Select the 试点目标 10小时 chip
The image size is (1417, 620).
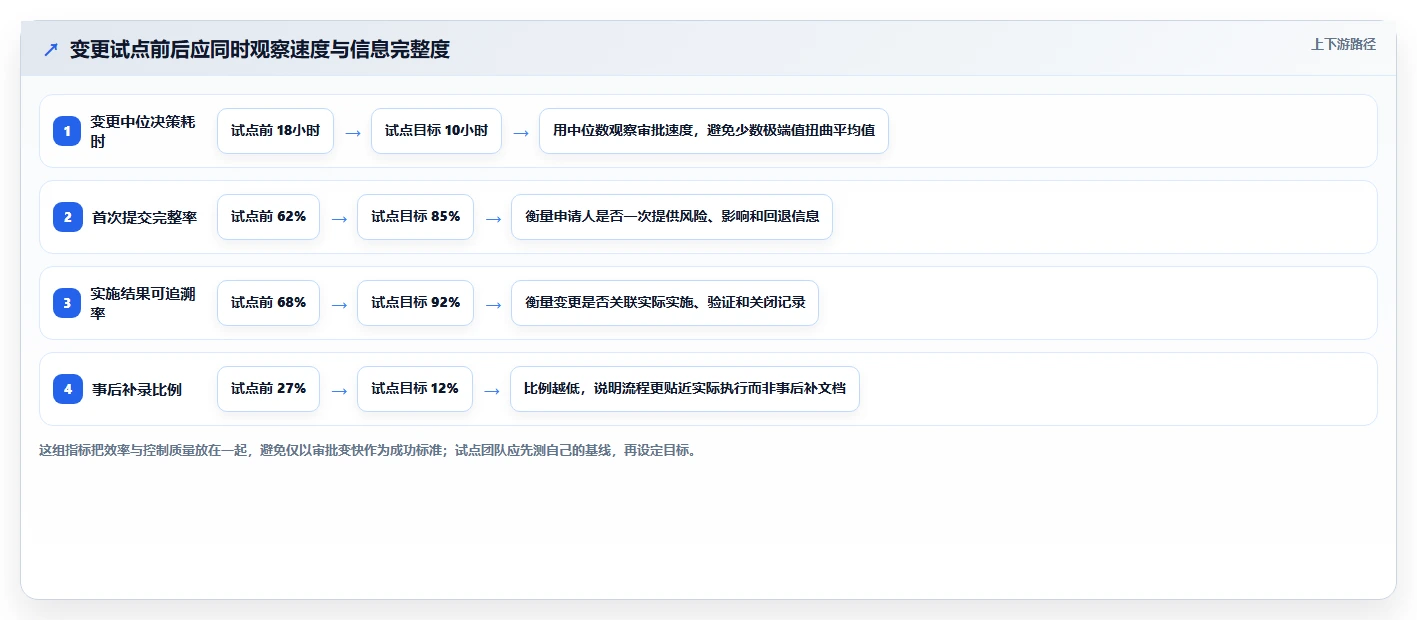[x=436, y=131]
